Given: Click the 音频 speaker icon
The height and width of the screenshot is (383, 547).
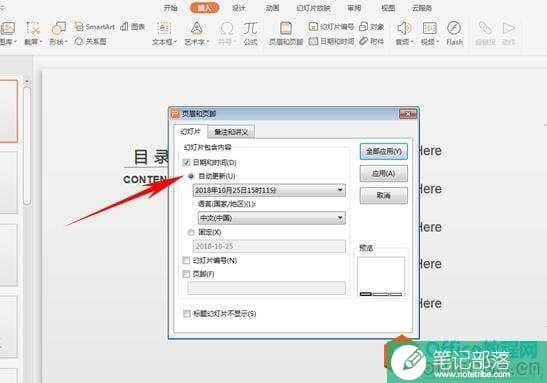Looking at the screenshot, I should 404,28.
